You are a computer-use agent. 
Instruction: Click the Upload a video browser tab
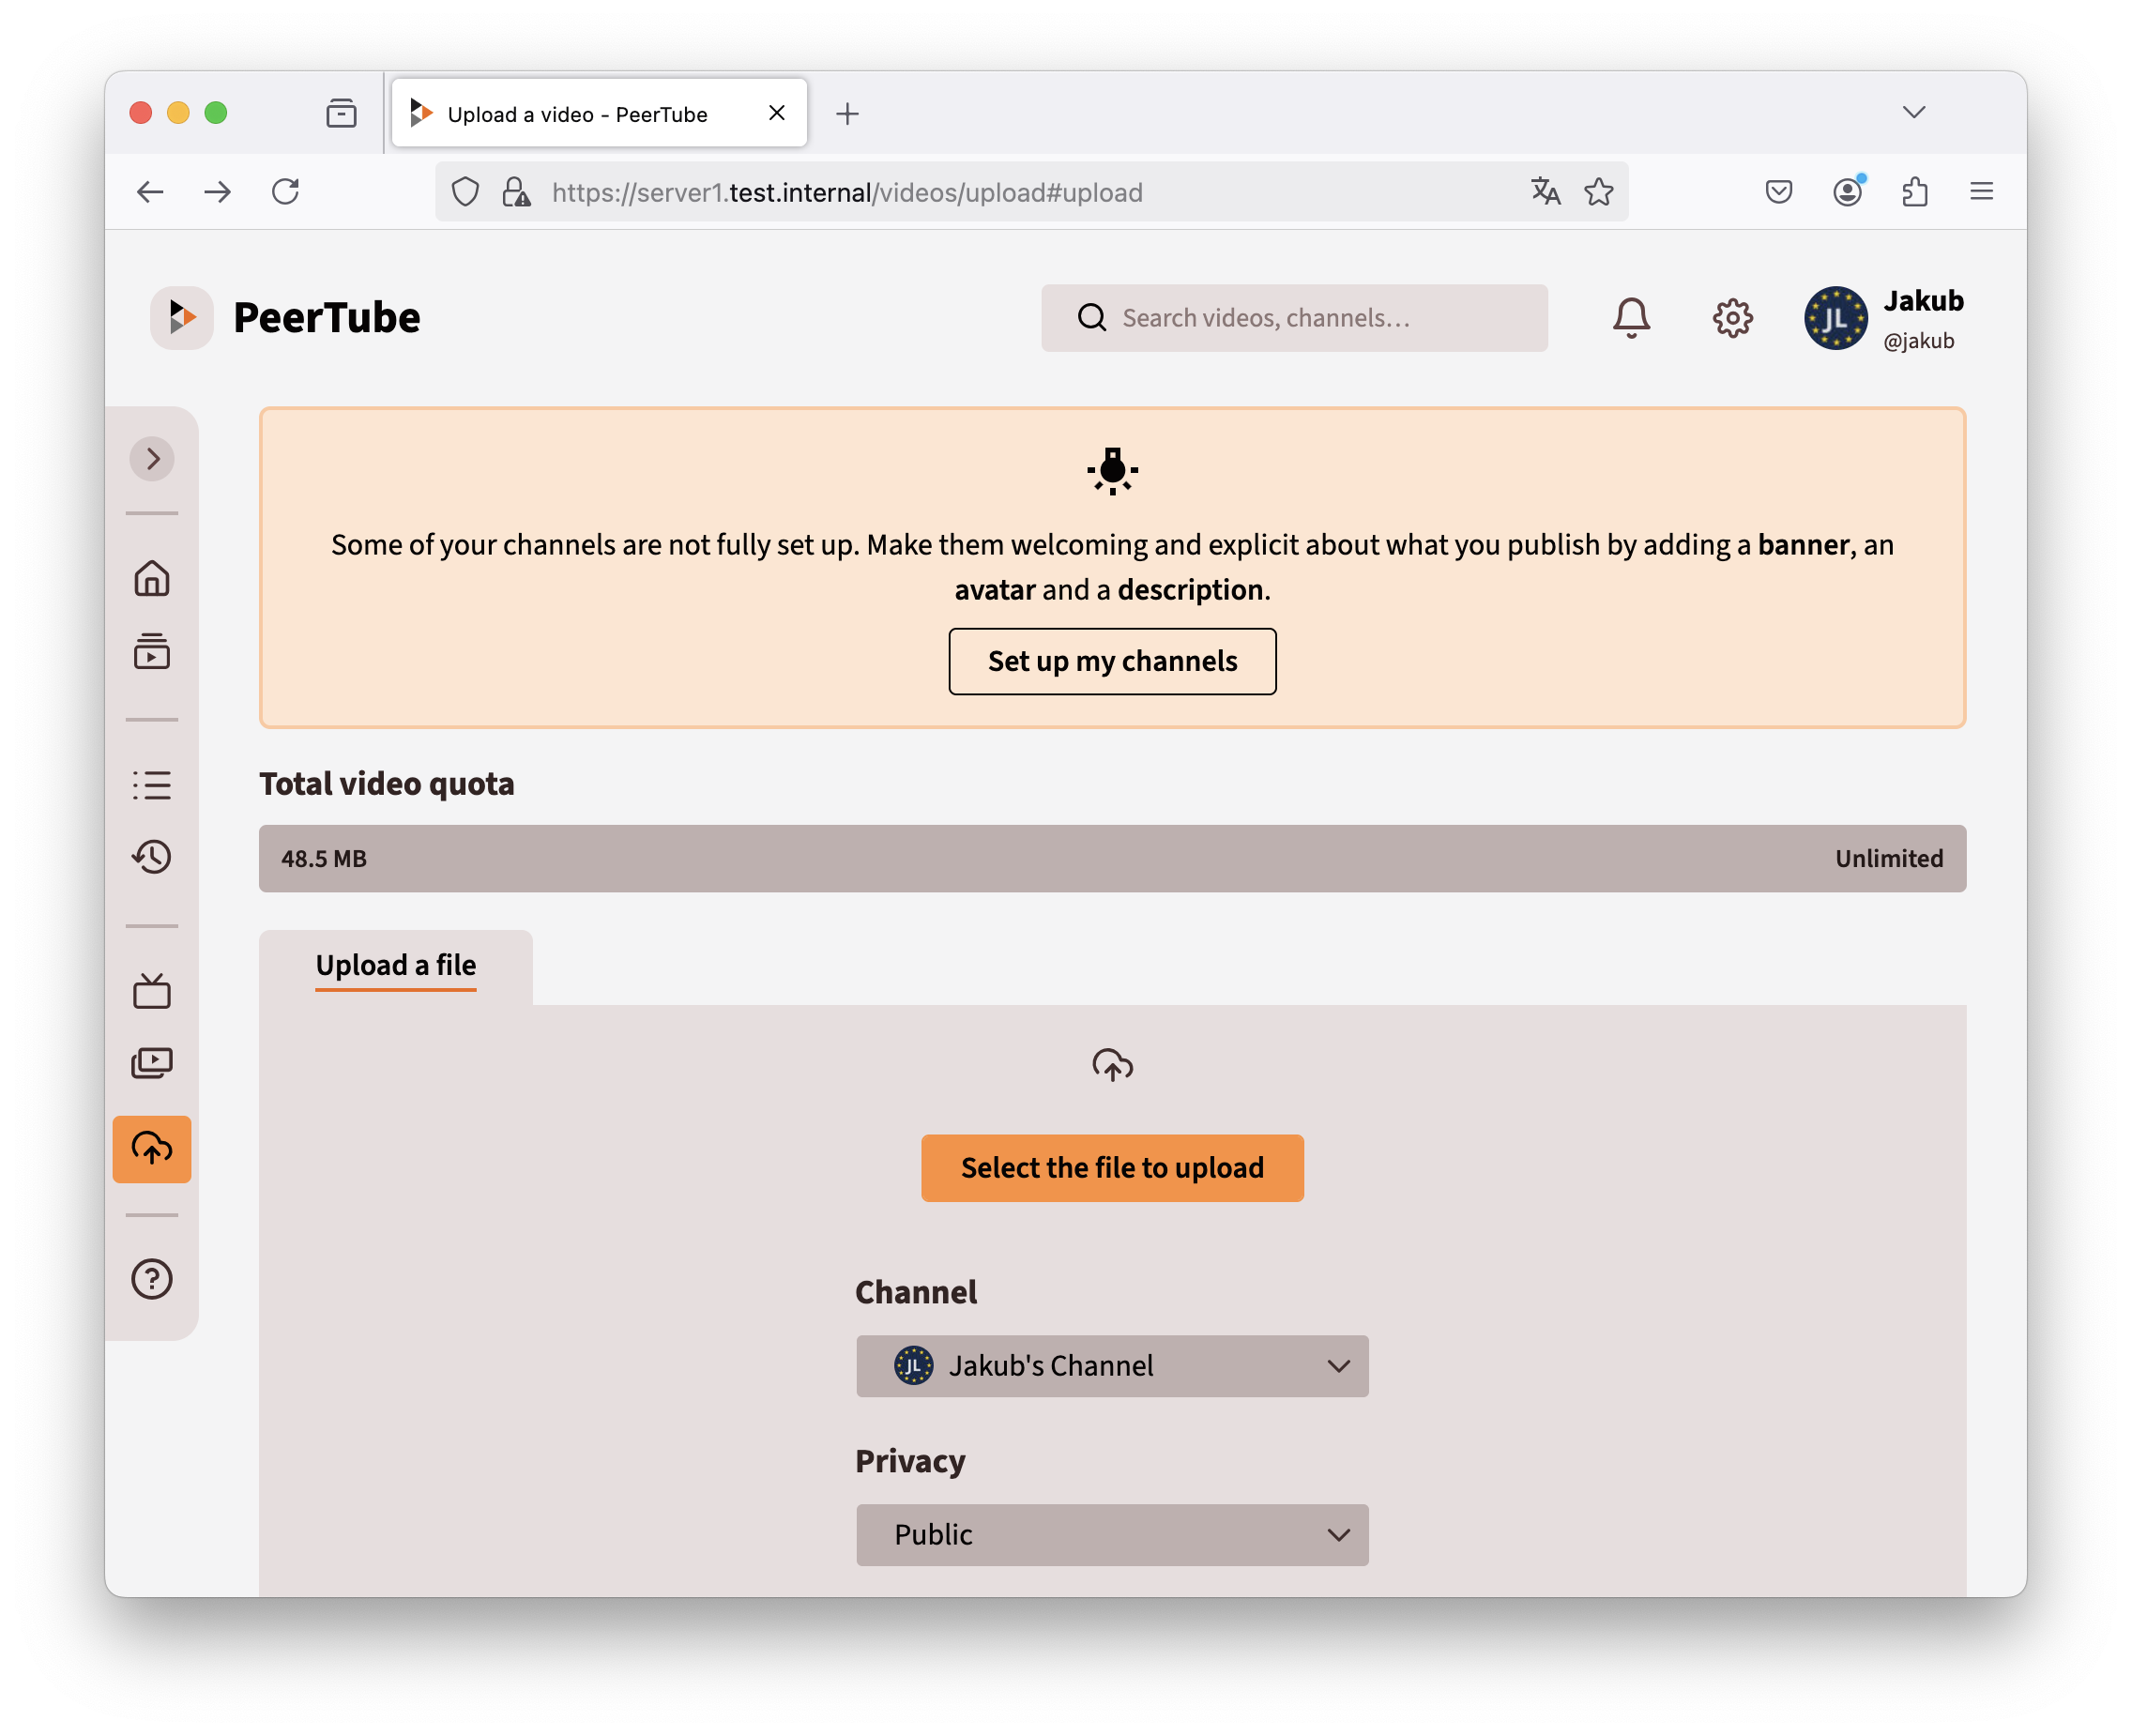pos(578,114)
